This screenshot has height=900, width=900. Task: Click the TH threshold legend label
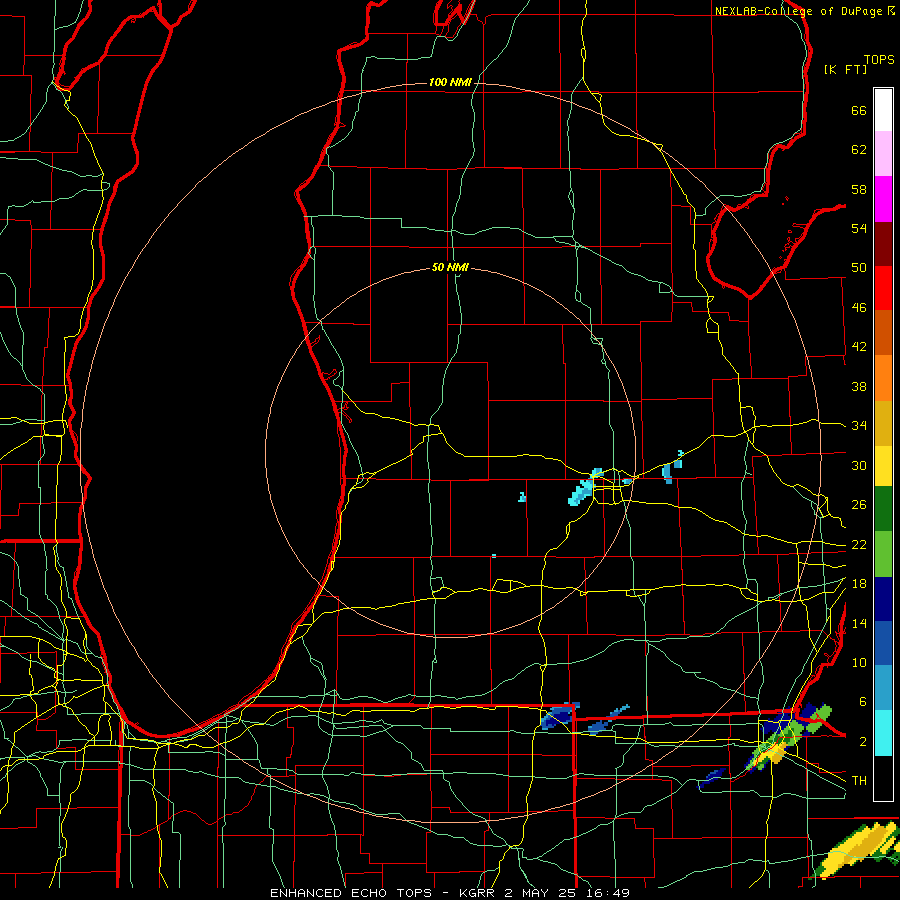pos(859,781)
